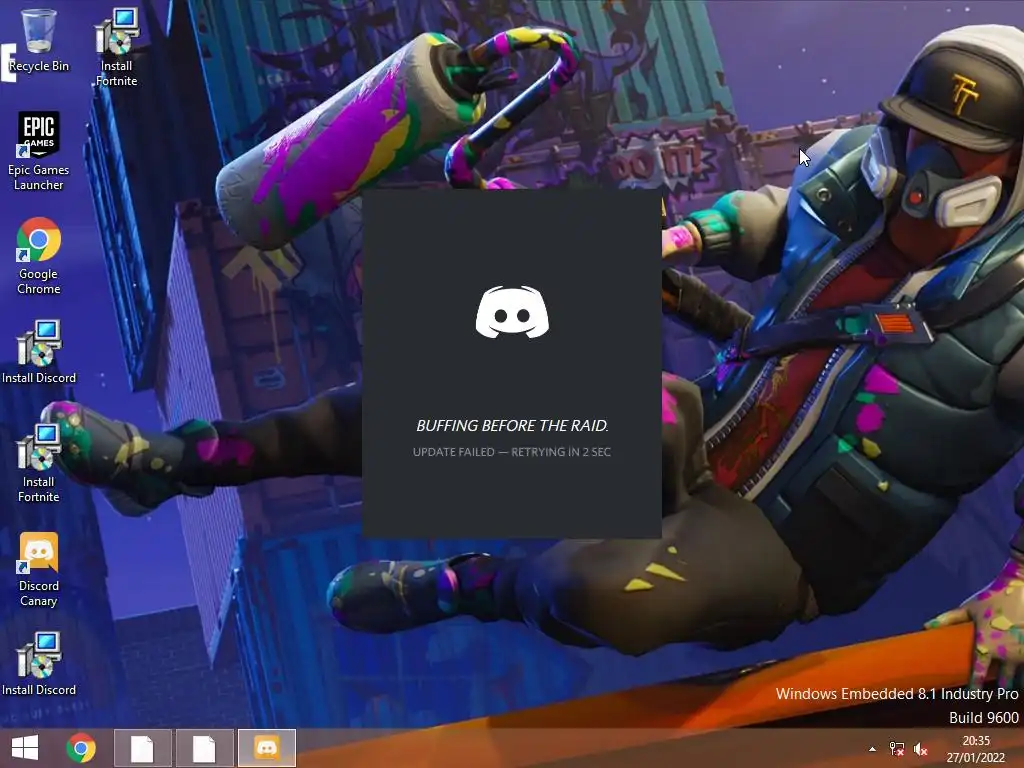Switch to blank-document taskbar item beside Chrome
Image resolution: width=1024 pixels, height=768 pixels.
point(142,748)
